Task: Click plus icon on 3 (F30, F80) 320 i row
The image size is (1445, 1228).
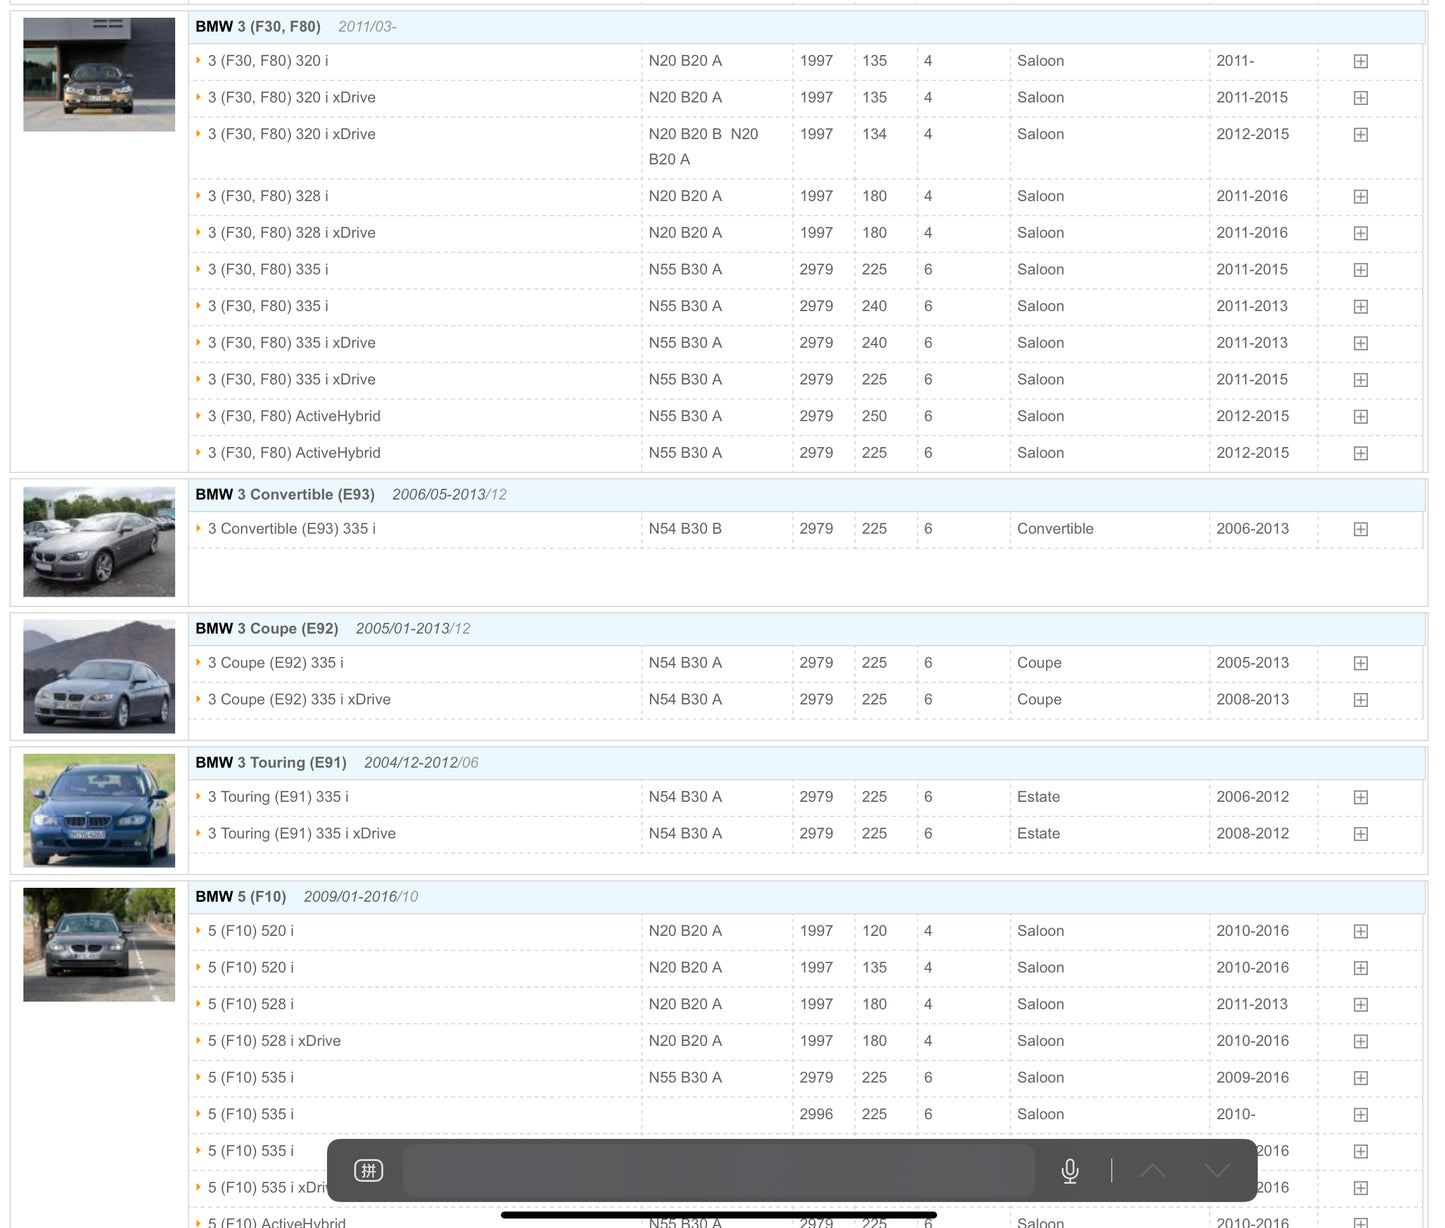Action: 1360,61
